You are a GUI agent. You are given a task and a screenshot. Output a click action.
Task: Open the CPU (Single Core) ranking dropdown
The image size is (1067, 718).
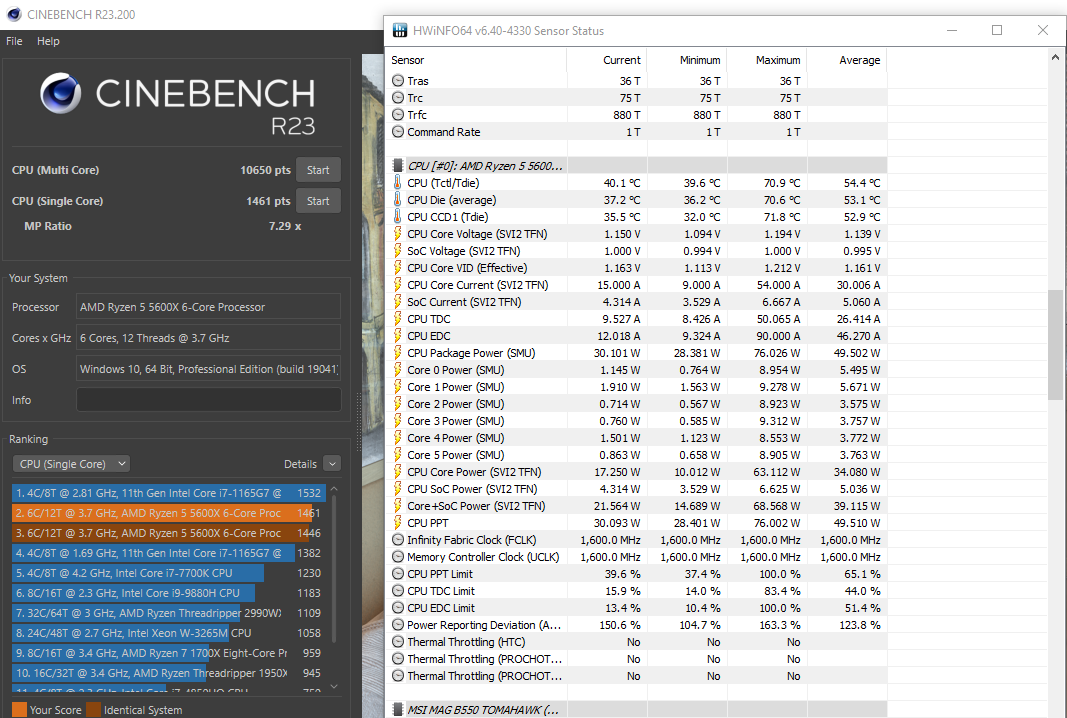coord(71,464)
